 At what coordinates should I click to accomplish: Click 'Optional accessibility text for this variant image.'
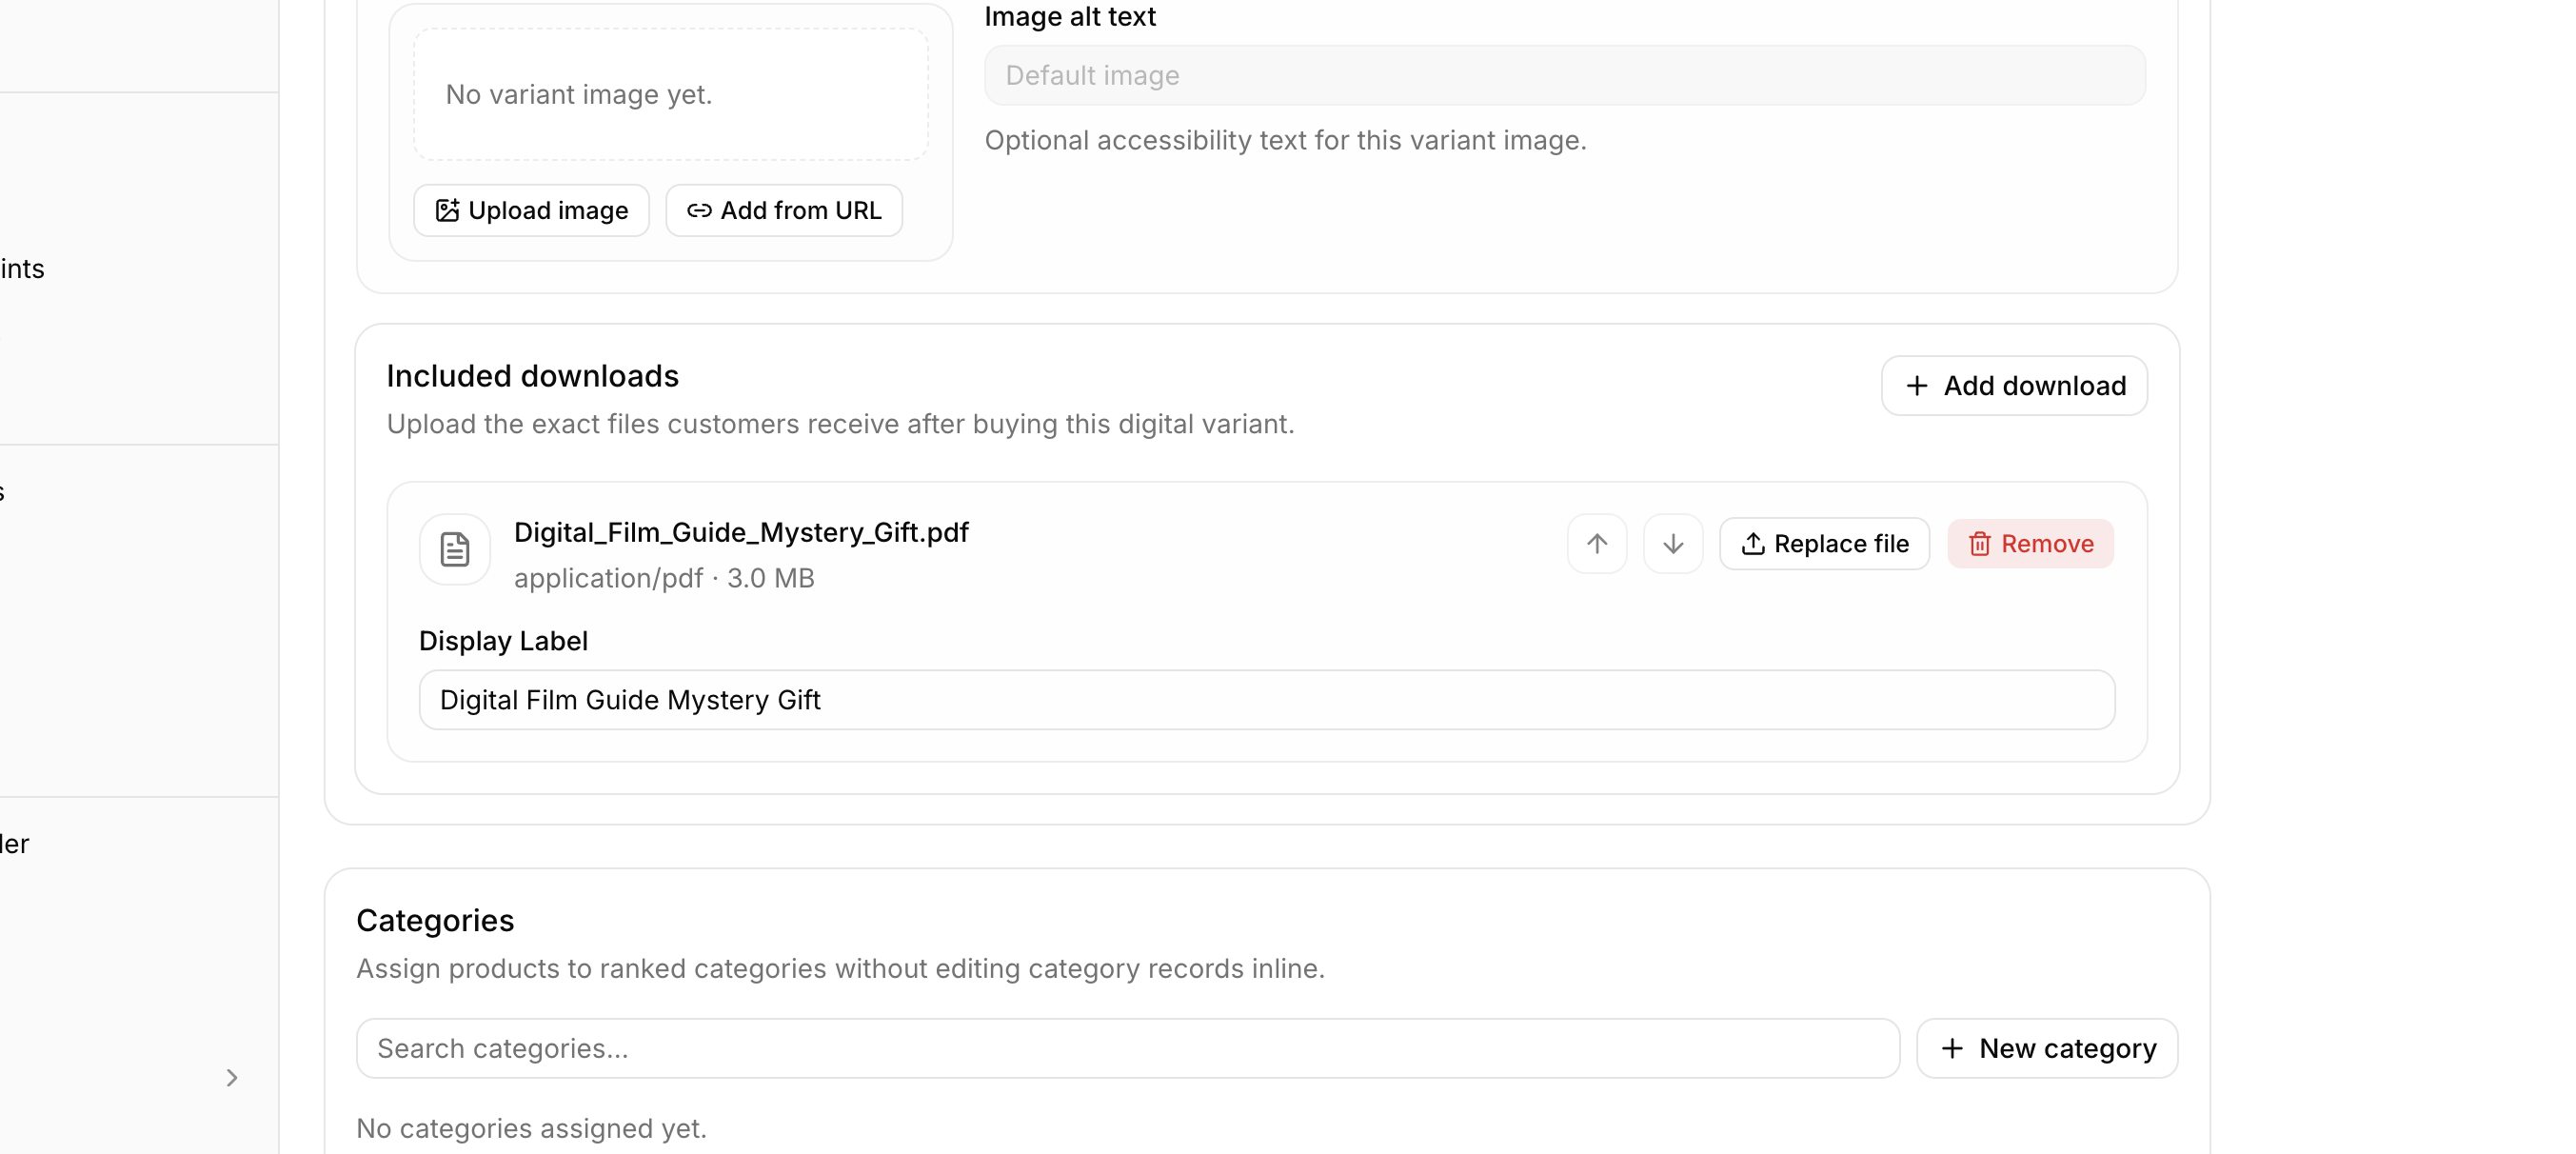point(1285,140)
